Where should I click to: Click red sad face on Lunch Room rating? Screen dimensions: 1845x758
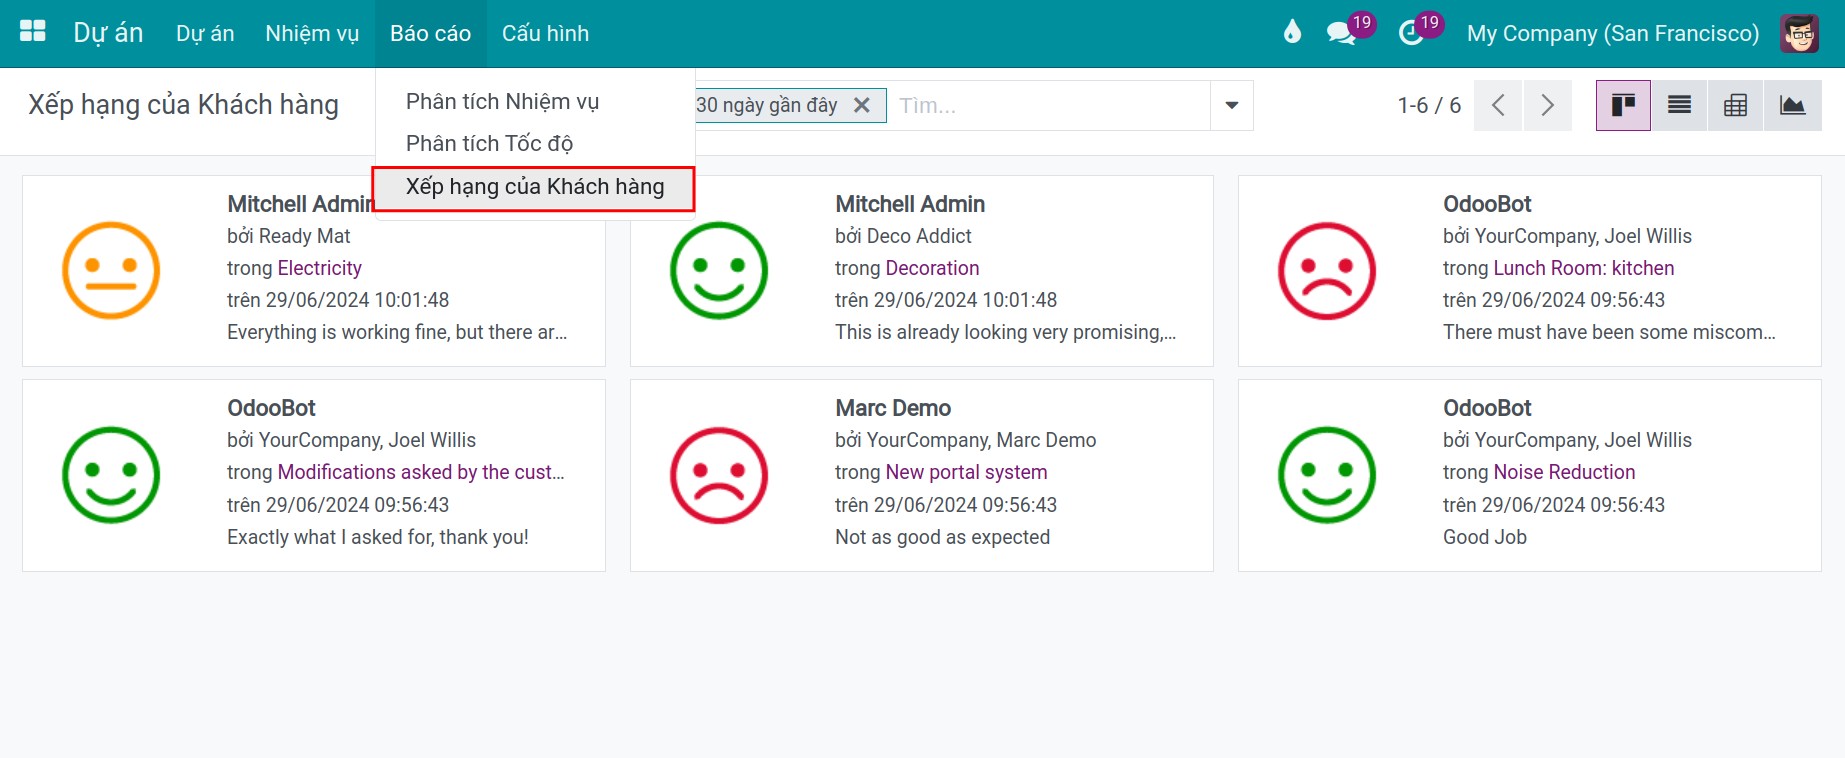[1327, 270]
